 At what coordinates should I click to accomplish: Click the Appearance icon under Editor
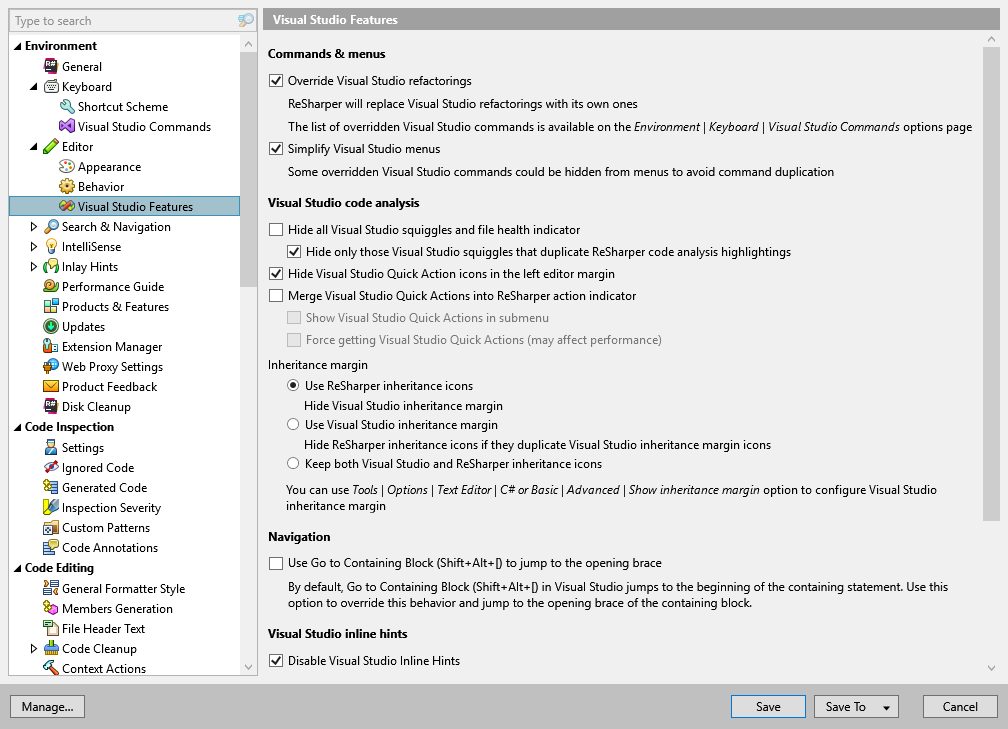pos(68,166)
